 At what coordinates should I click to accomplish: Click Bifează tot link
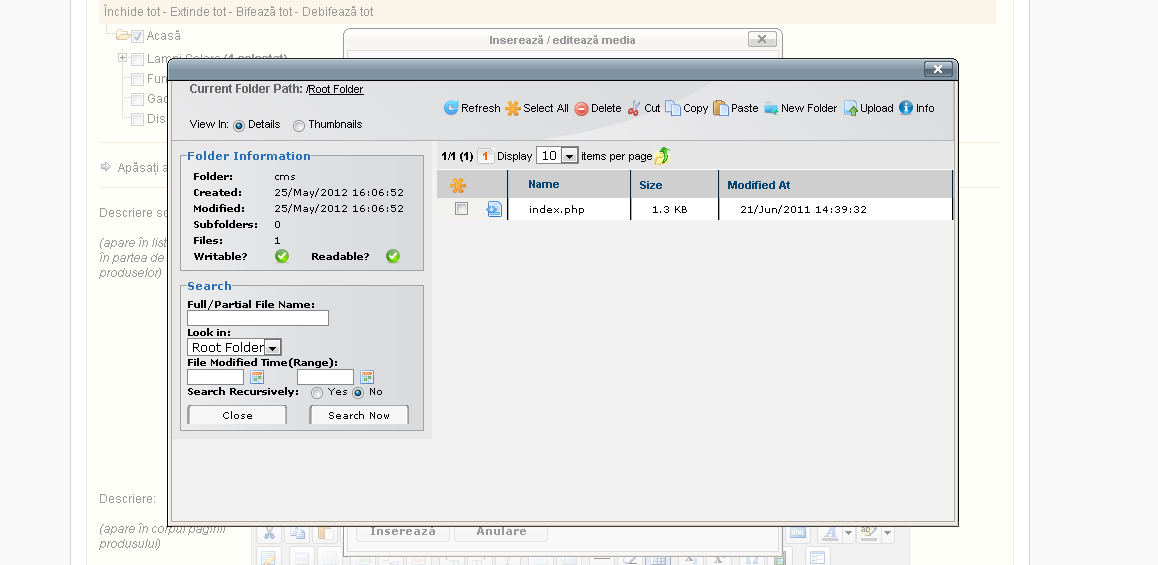click(x=264, y=12)
